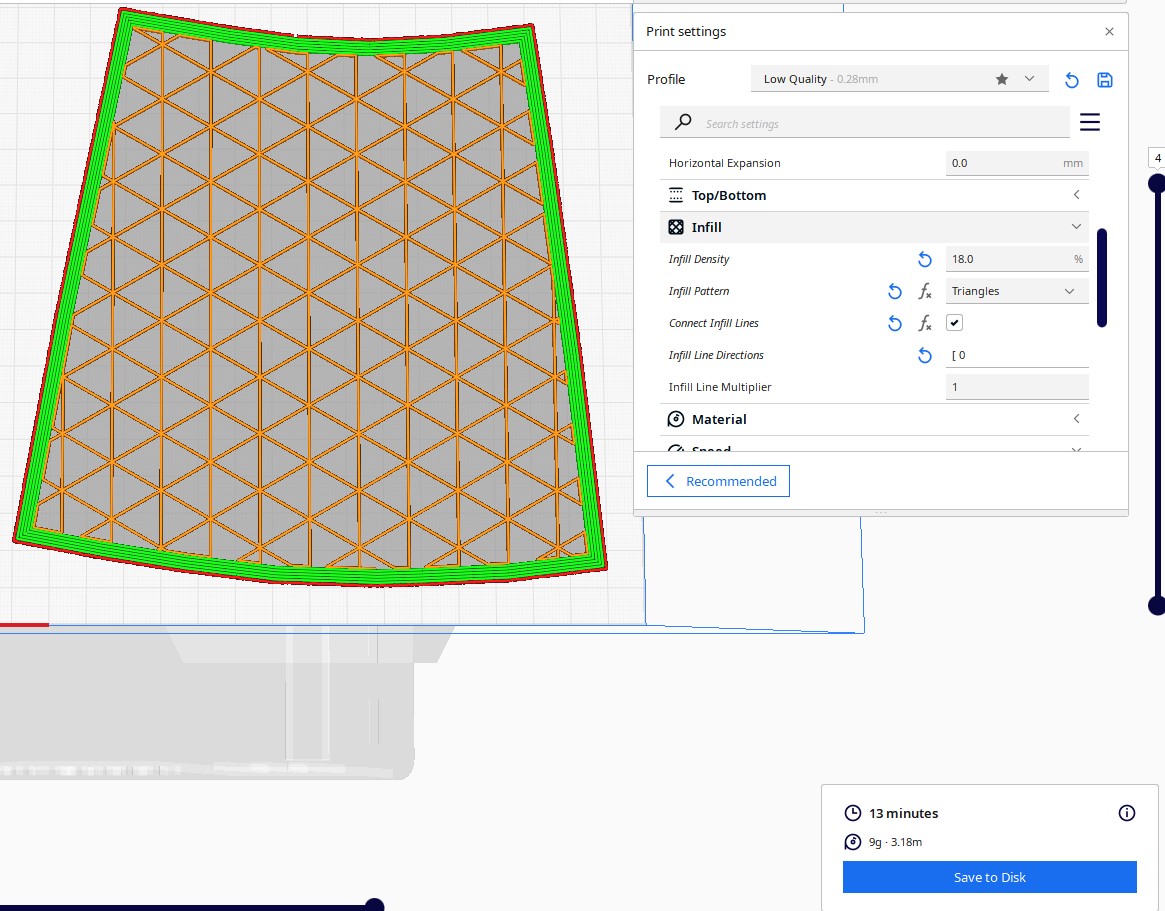This screenshot has height=911, width=1165.
Task: Reset the current profile changes
Action: (1071, 80)
